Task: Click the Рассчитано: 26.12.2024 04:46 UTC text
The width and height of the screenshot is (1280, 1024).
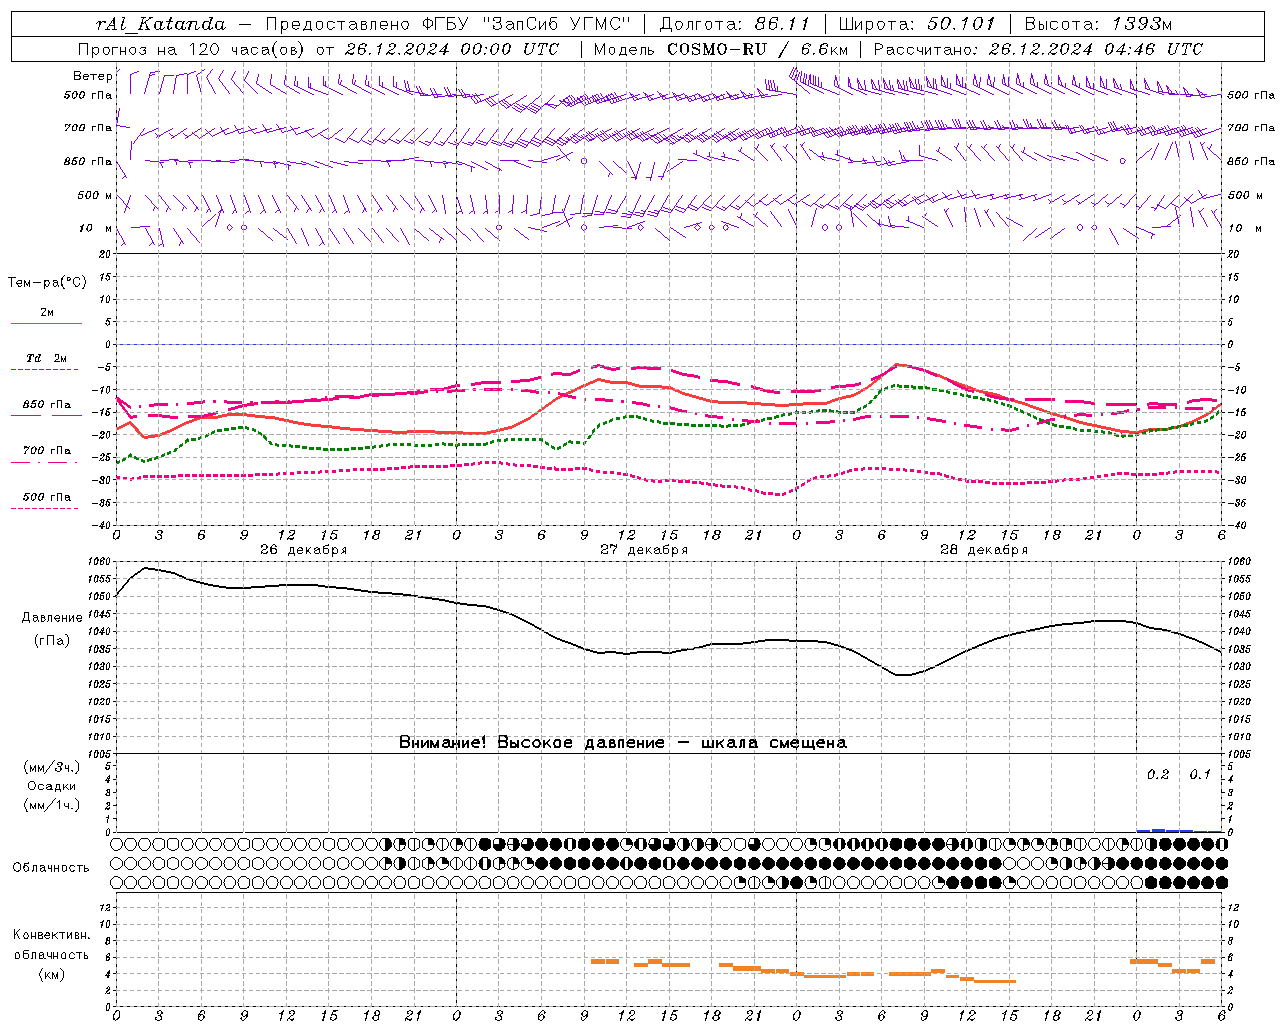Action: [x=1038, y=49]
